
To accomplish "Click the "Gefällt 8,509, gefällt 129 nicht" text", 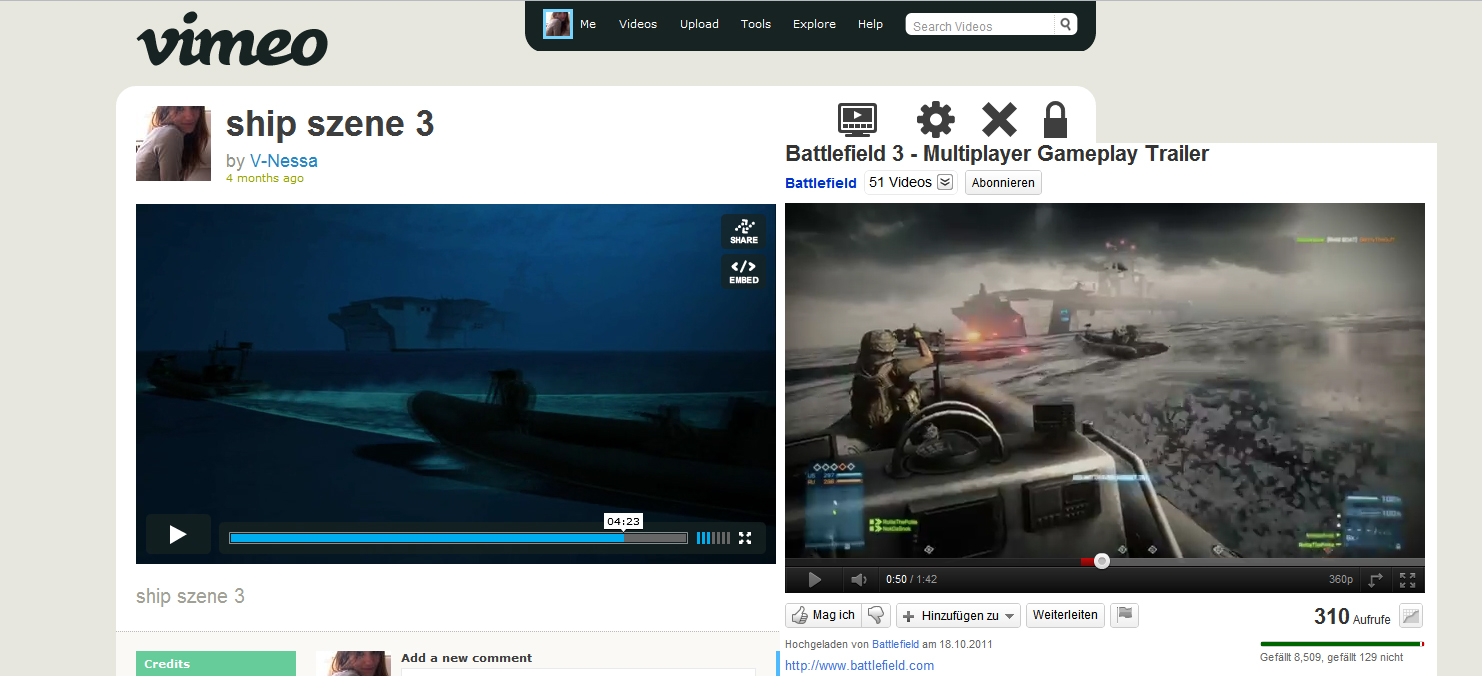I will click(1331, 657).
